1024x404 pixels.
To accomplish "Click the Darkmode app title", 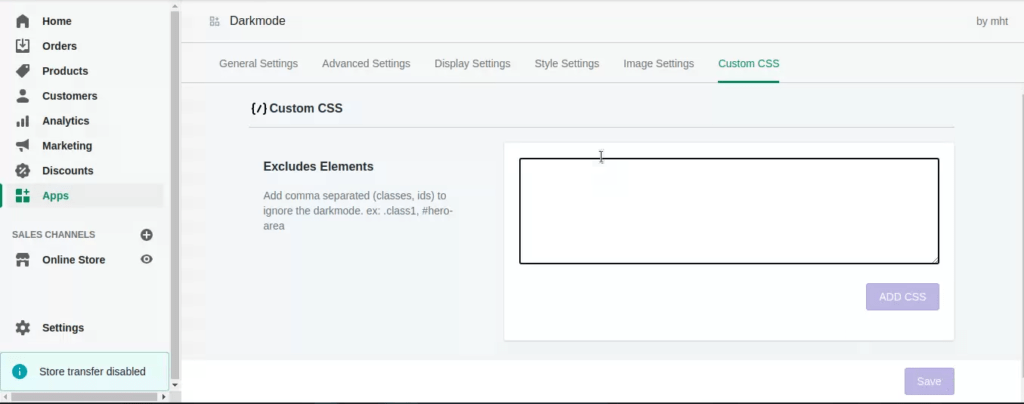I will [257, 21].
